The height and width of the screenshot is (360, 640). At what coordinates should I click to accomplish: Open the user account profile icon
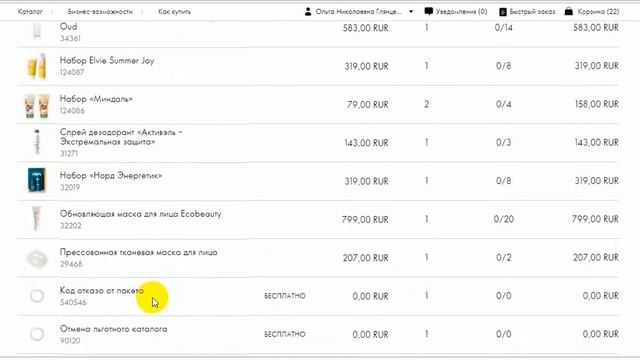[308, 12]
